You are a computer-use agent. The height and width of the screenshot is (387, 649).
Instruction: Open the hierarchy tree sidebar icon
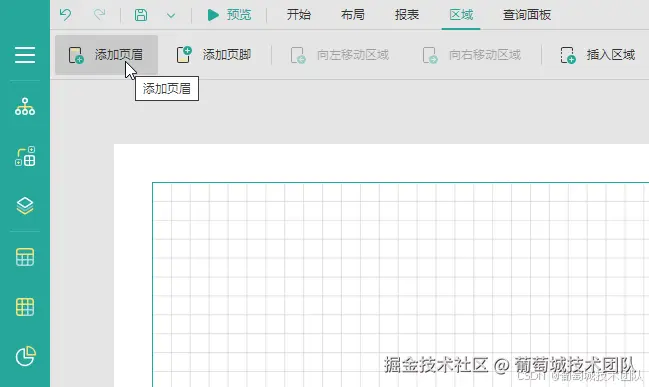(25, 106)
